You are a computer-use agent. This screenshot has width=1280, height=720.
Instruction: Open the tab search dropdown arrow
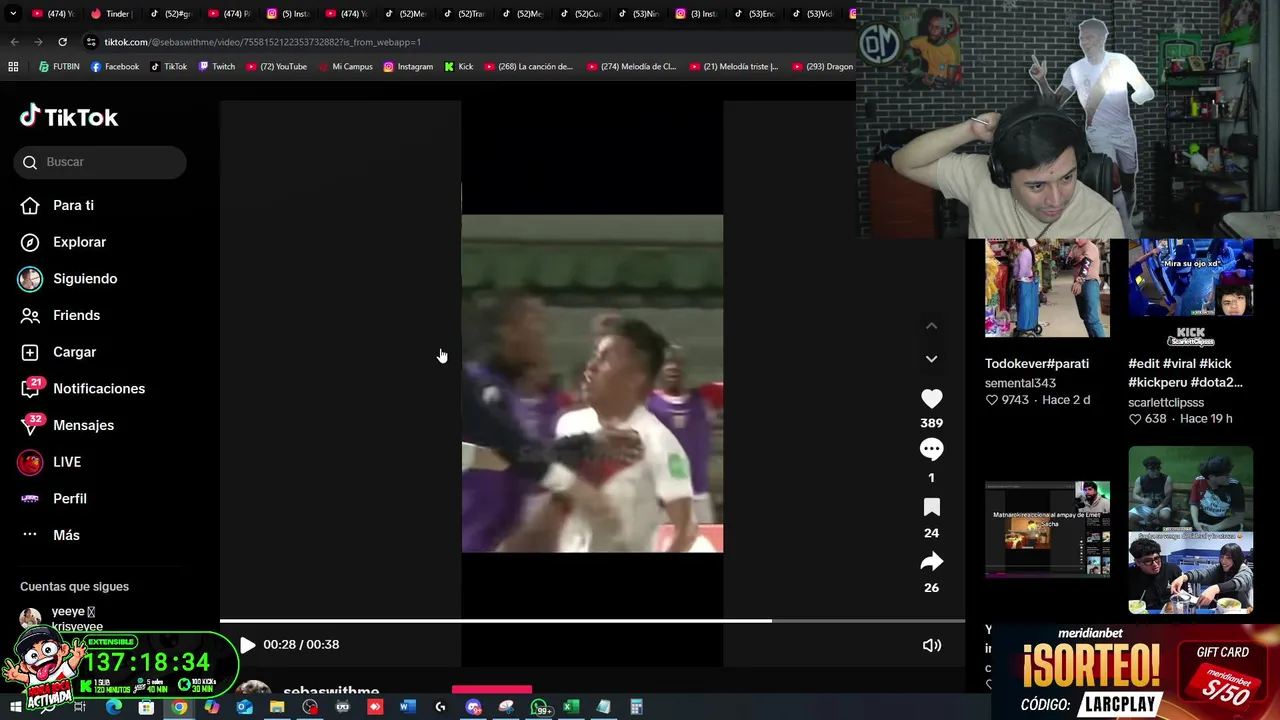click(14, 14)
